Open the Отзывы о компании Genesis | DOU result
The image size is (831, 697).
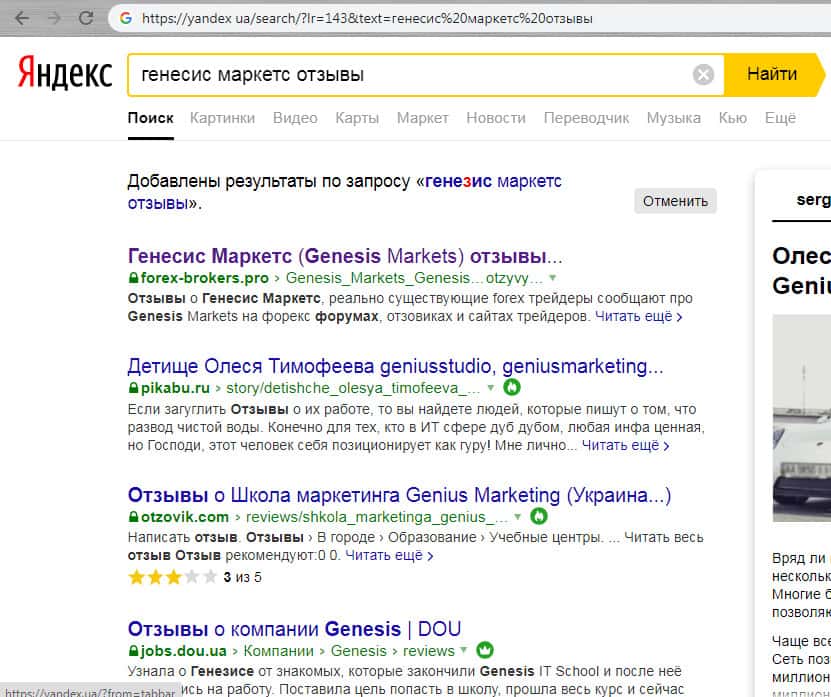tap(294, 629)
